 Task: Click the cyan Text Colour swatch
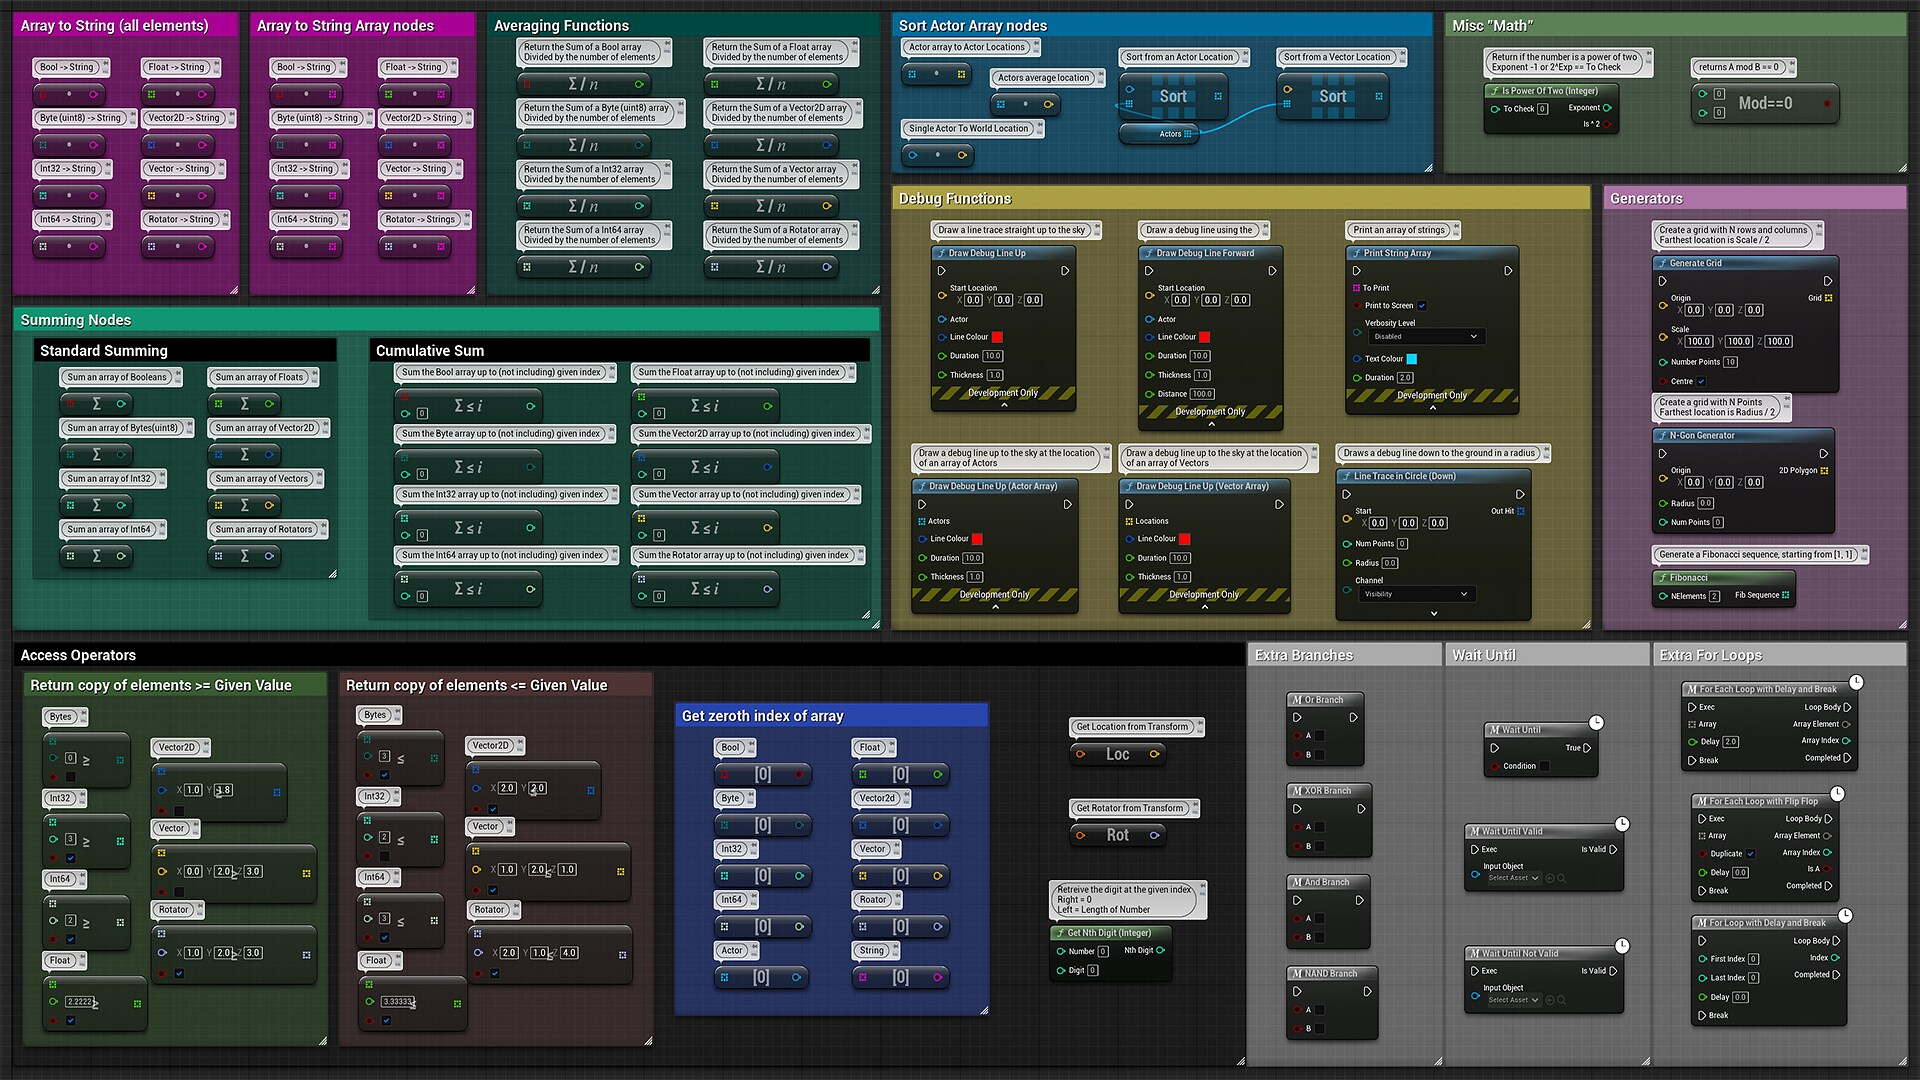1412,359
